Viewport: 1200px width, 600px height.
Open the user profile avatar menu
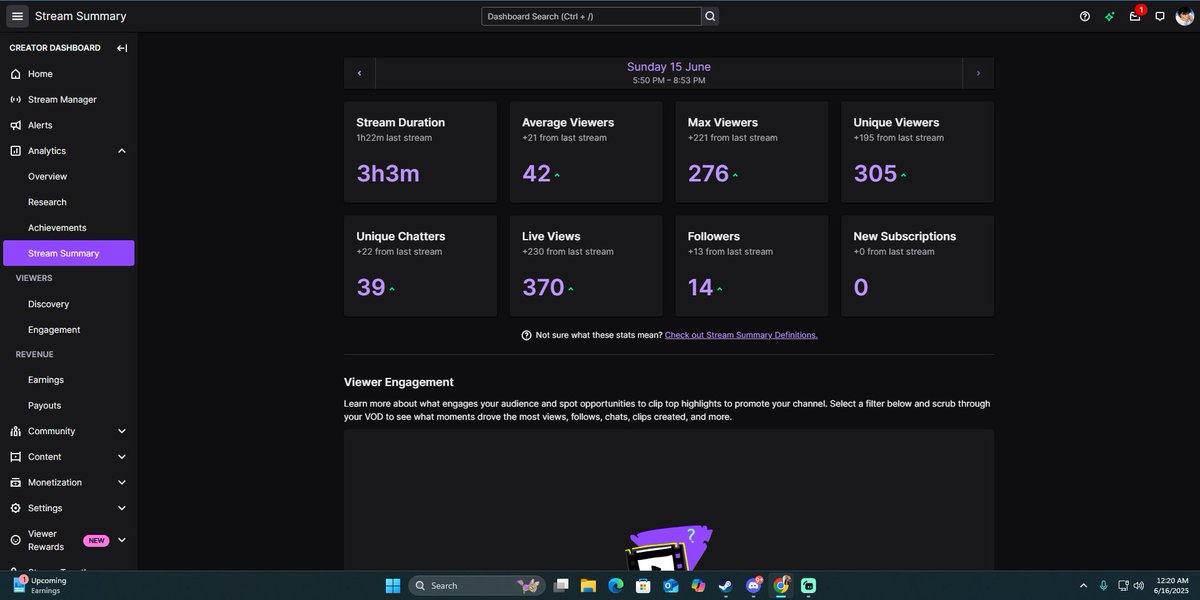click(x=1185, y=16)
